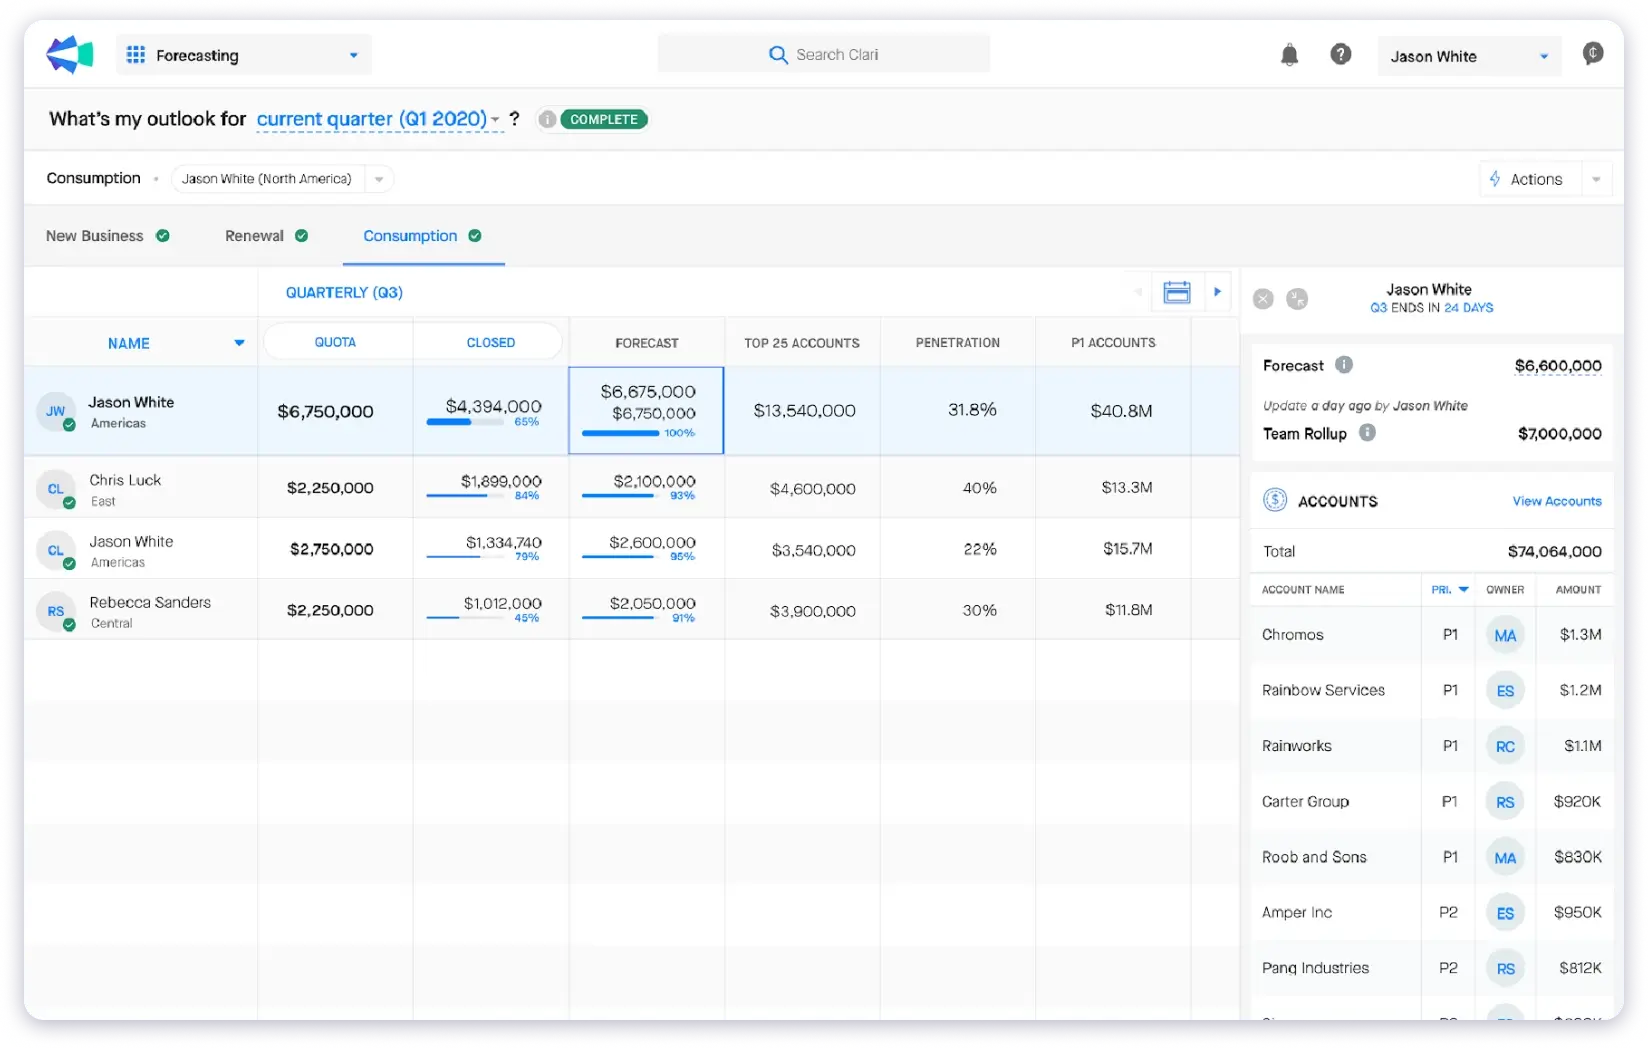Click the View Accounts link
The width and height of the screenshot is (1648, 1048).
click(1556, 500)
